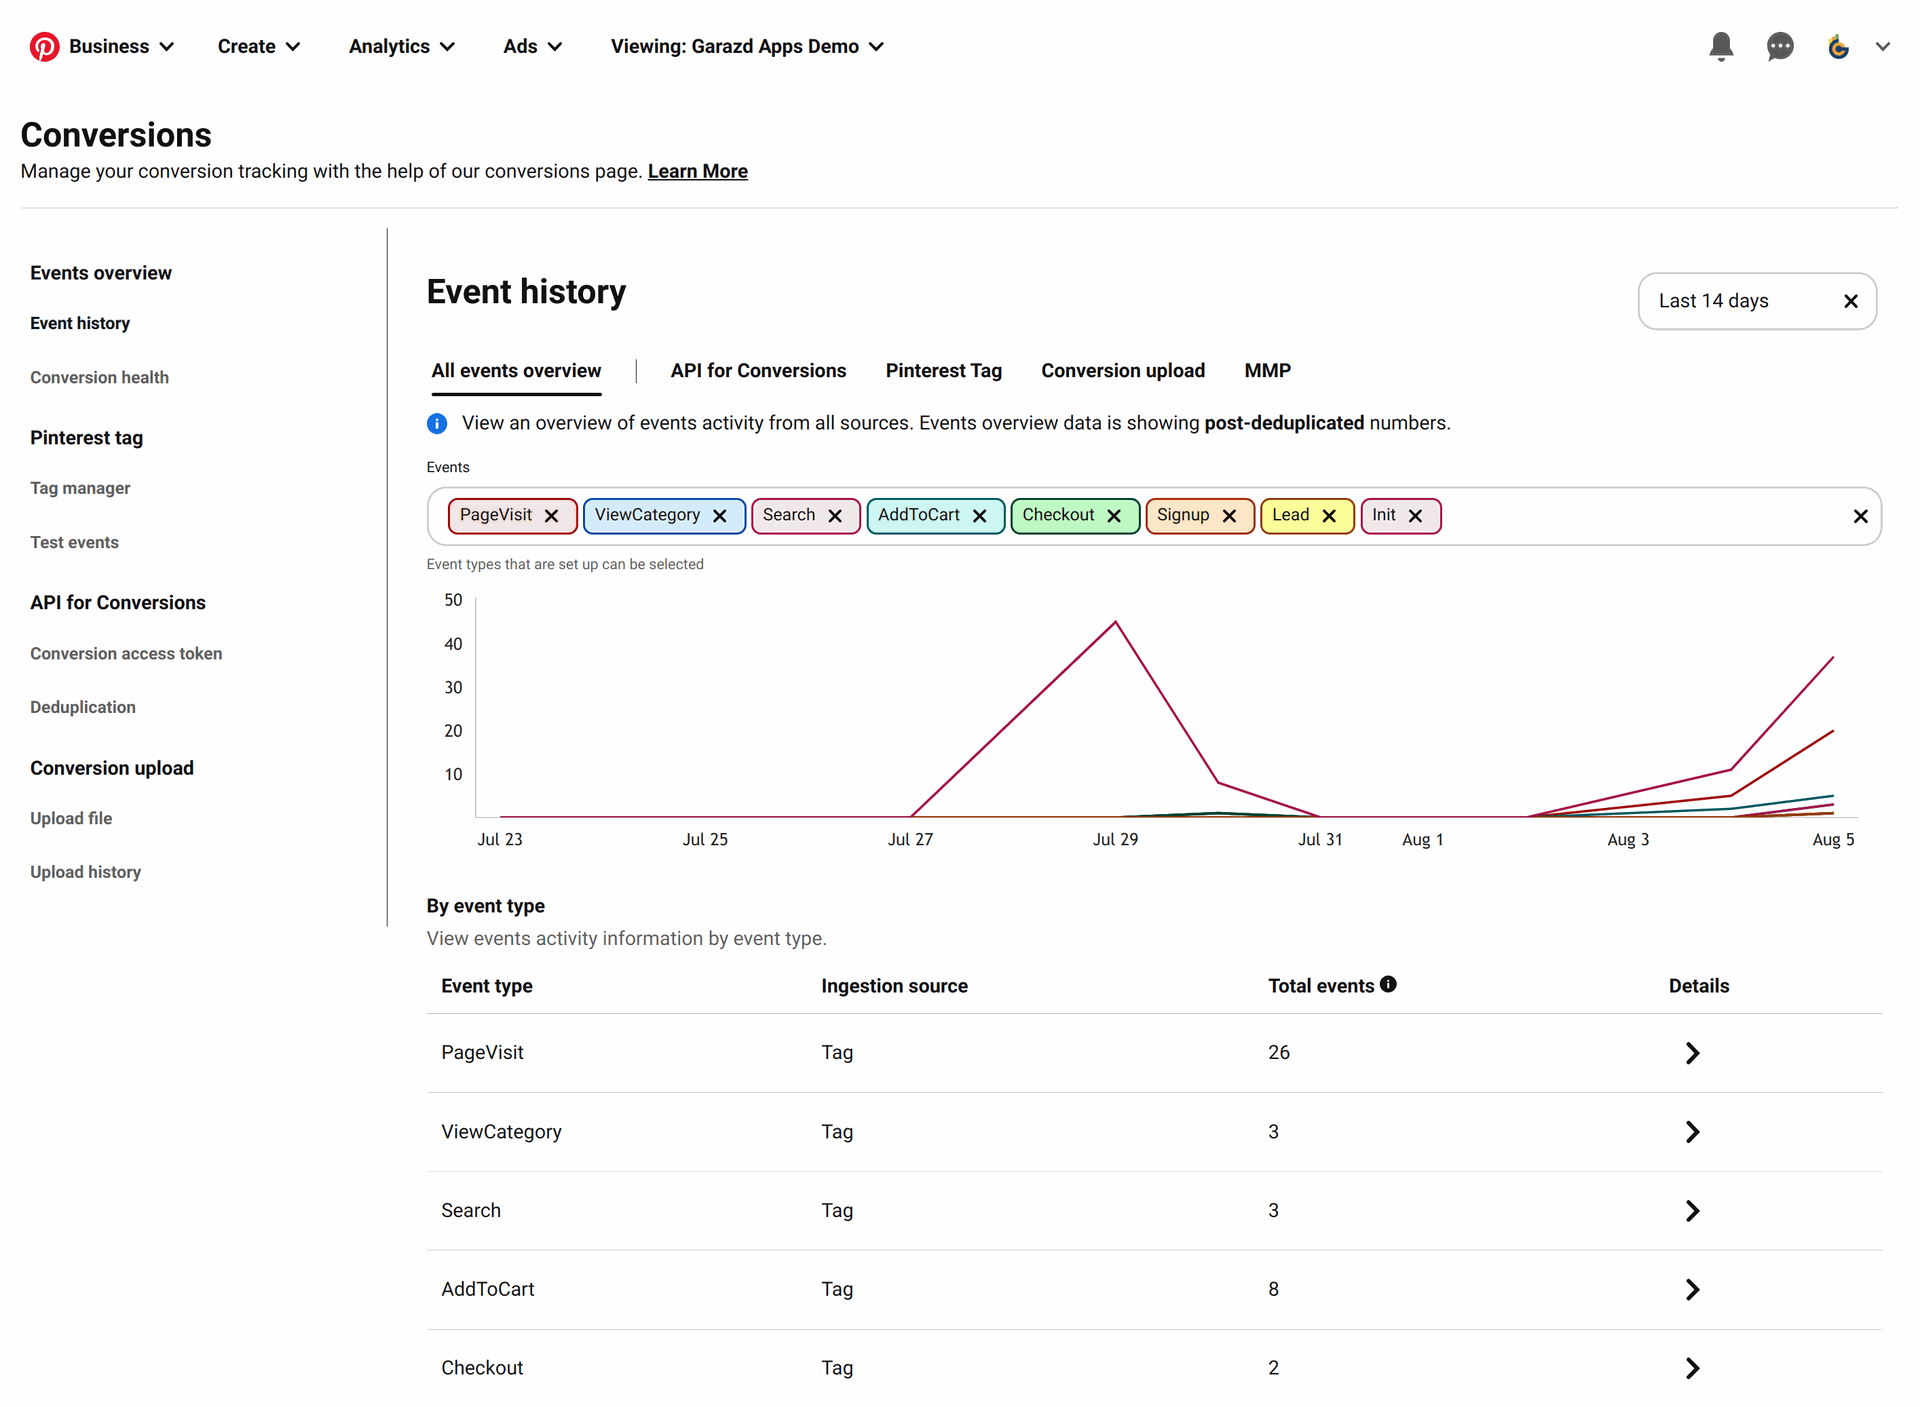The height and width of the screenshot is (1407, 1920).
Task: Switch to the API for Conversions tab
Action: click(x=757, y=371)
